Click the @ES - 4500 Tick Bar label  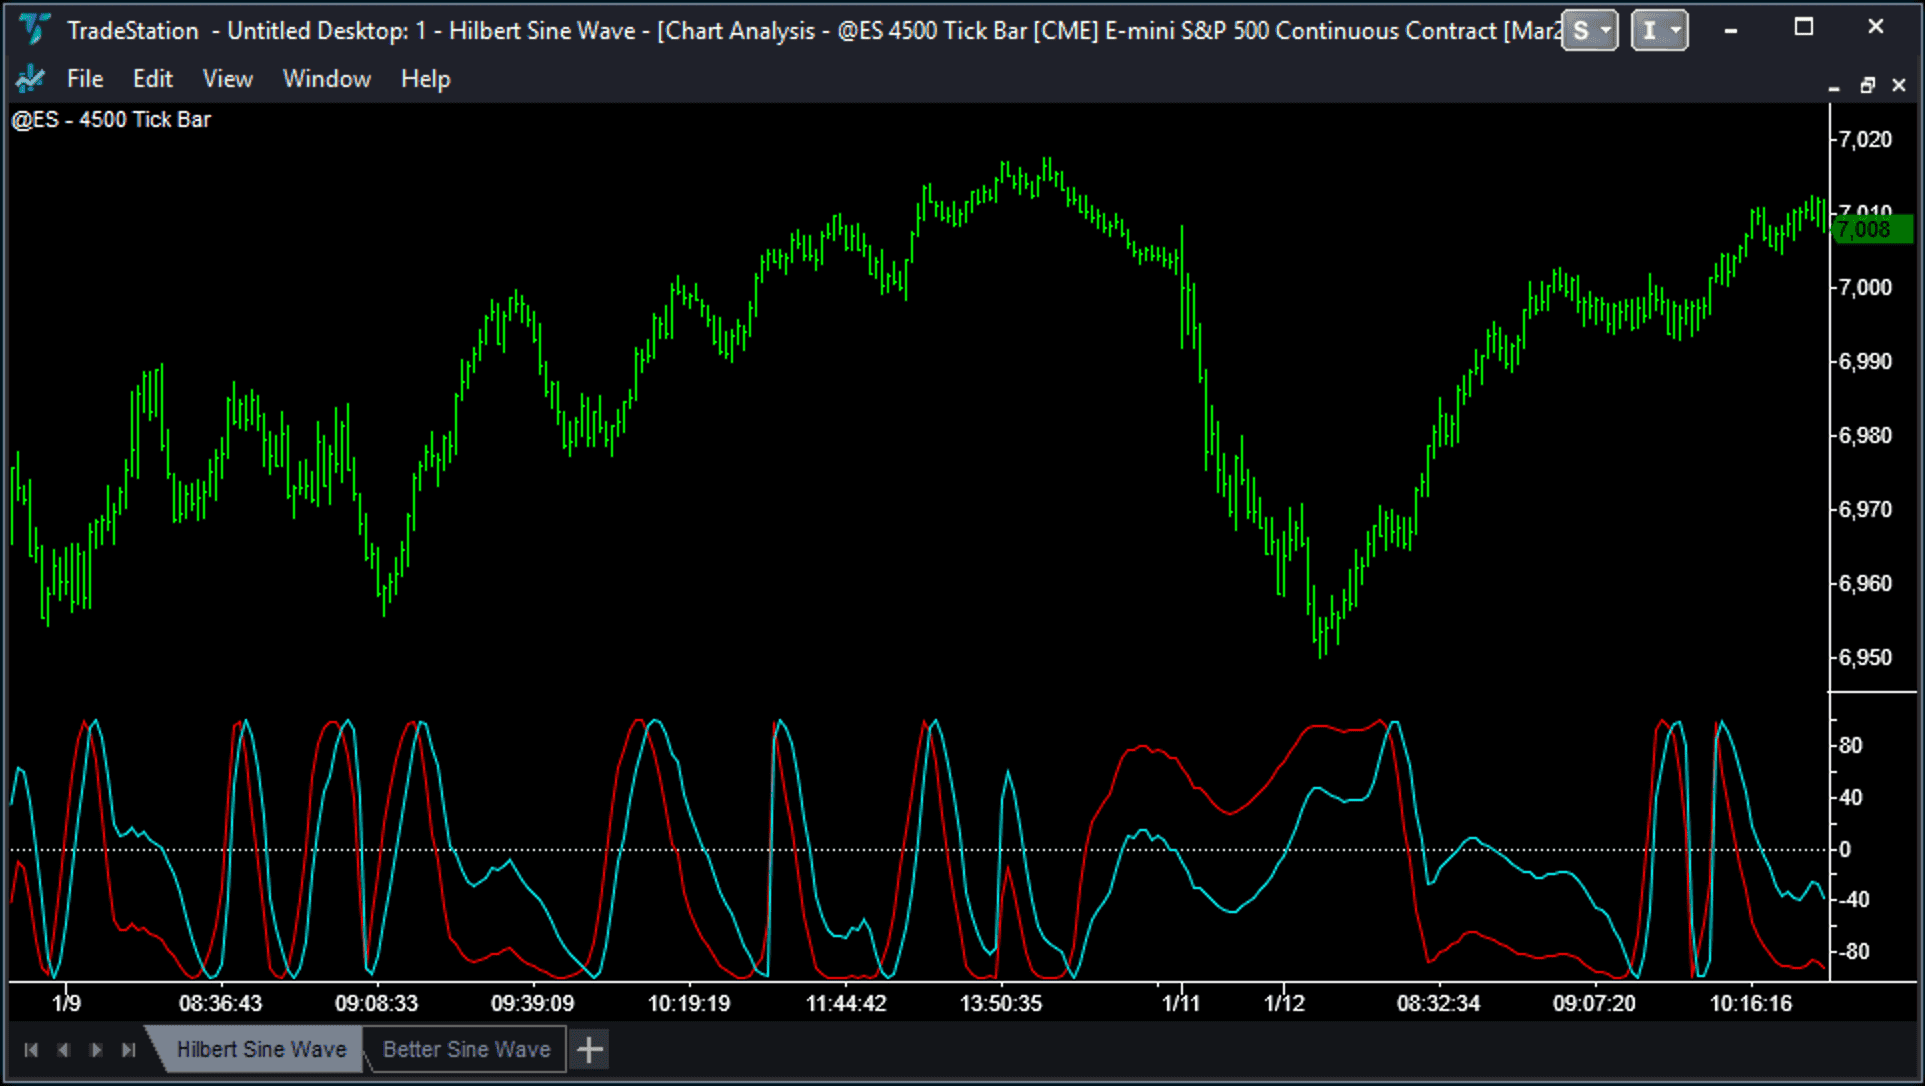[x=111, y=119]
